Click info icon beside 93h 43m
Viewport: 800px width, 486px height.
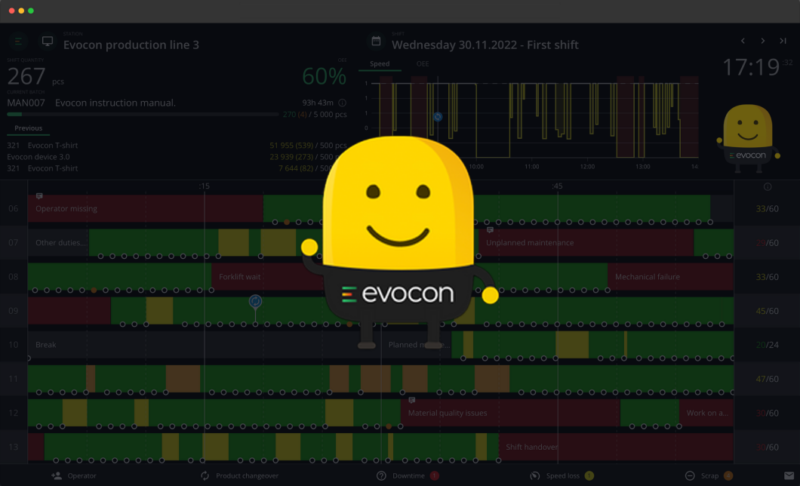tap(342, 103)
